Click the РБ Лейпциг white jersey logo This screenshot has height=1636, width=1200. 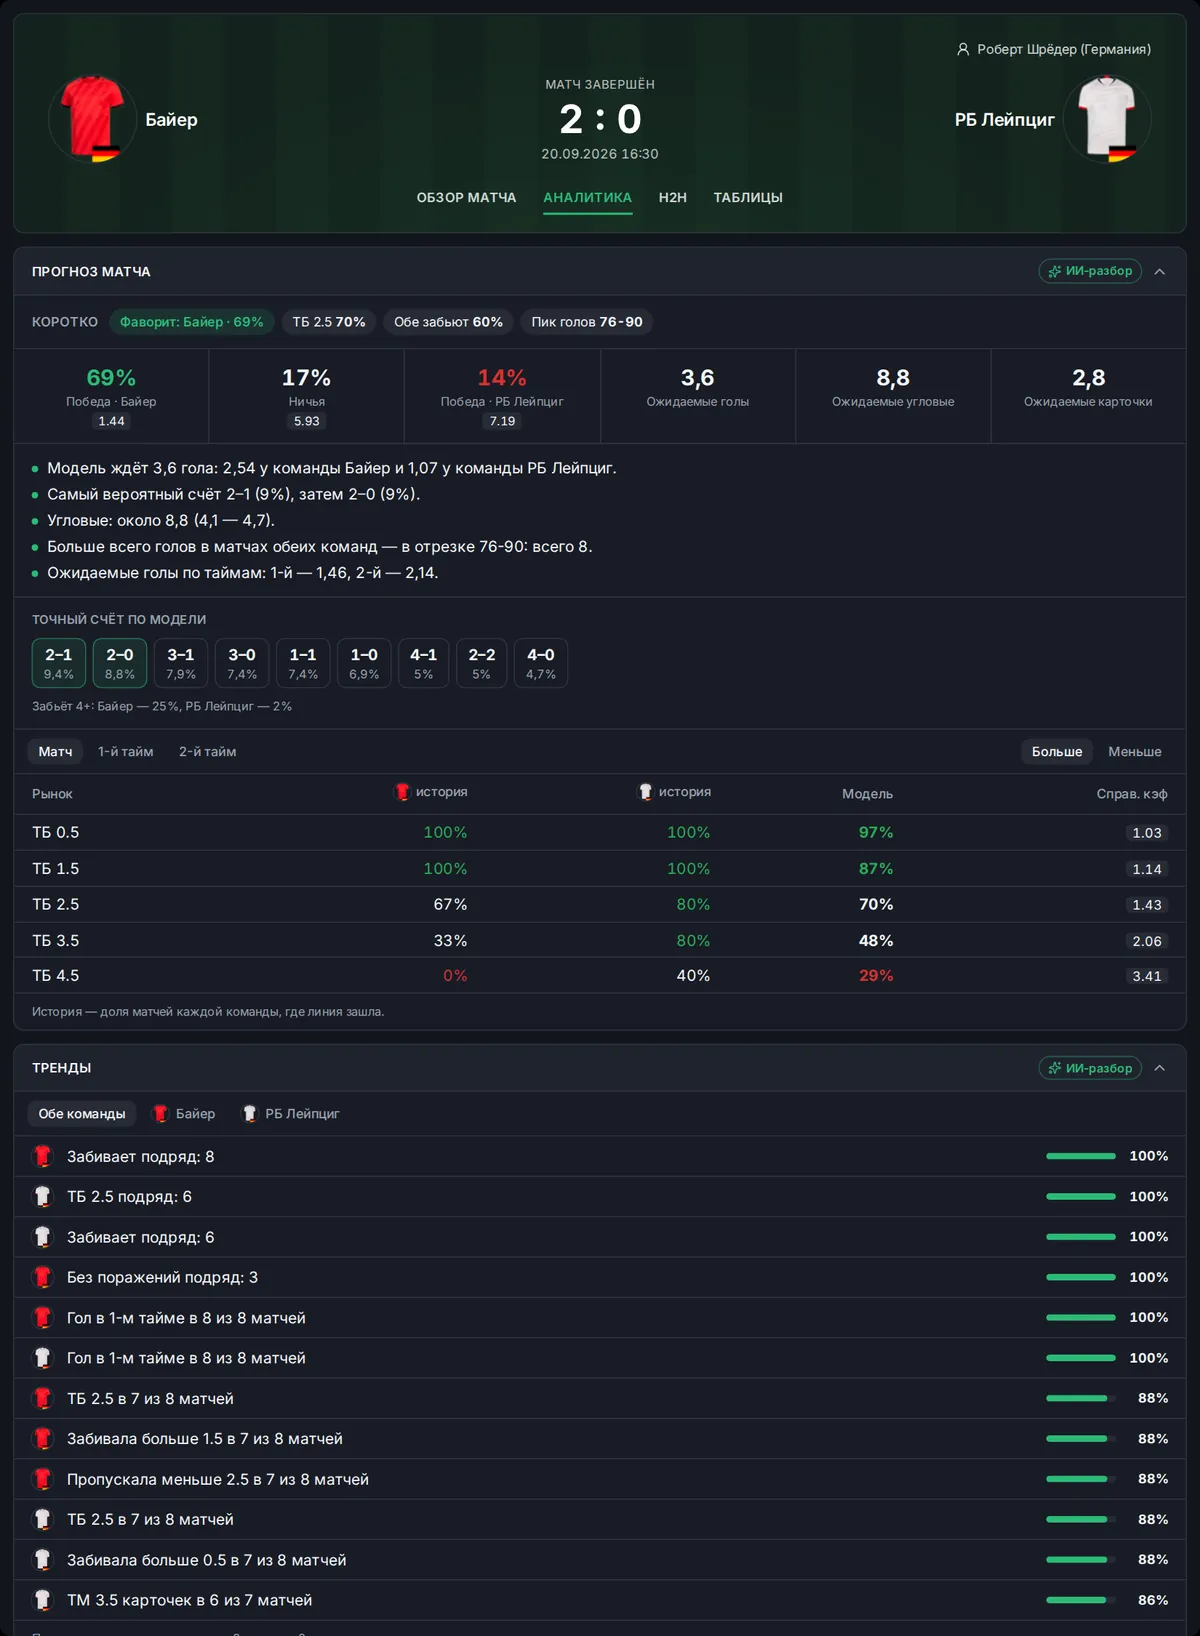[x=1107, y=119]
